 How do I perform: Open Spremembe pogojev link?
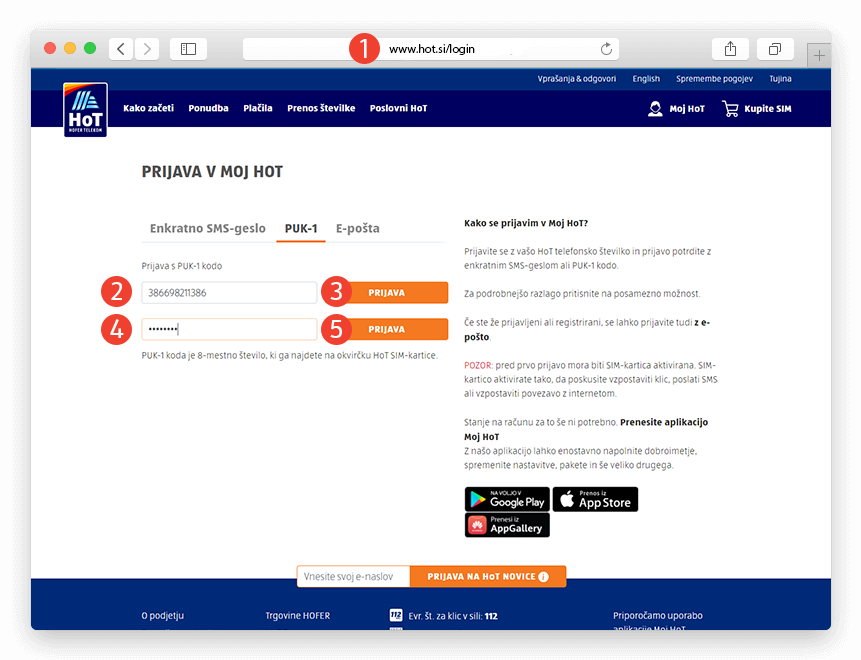pyautogui.click(x=714, y=79)
